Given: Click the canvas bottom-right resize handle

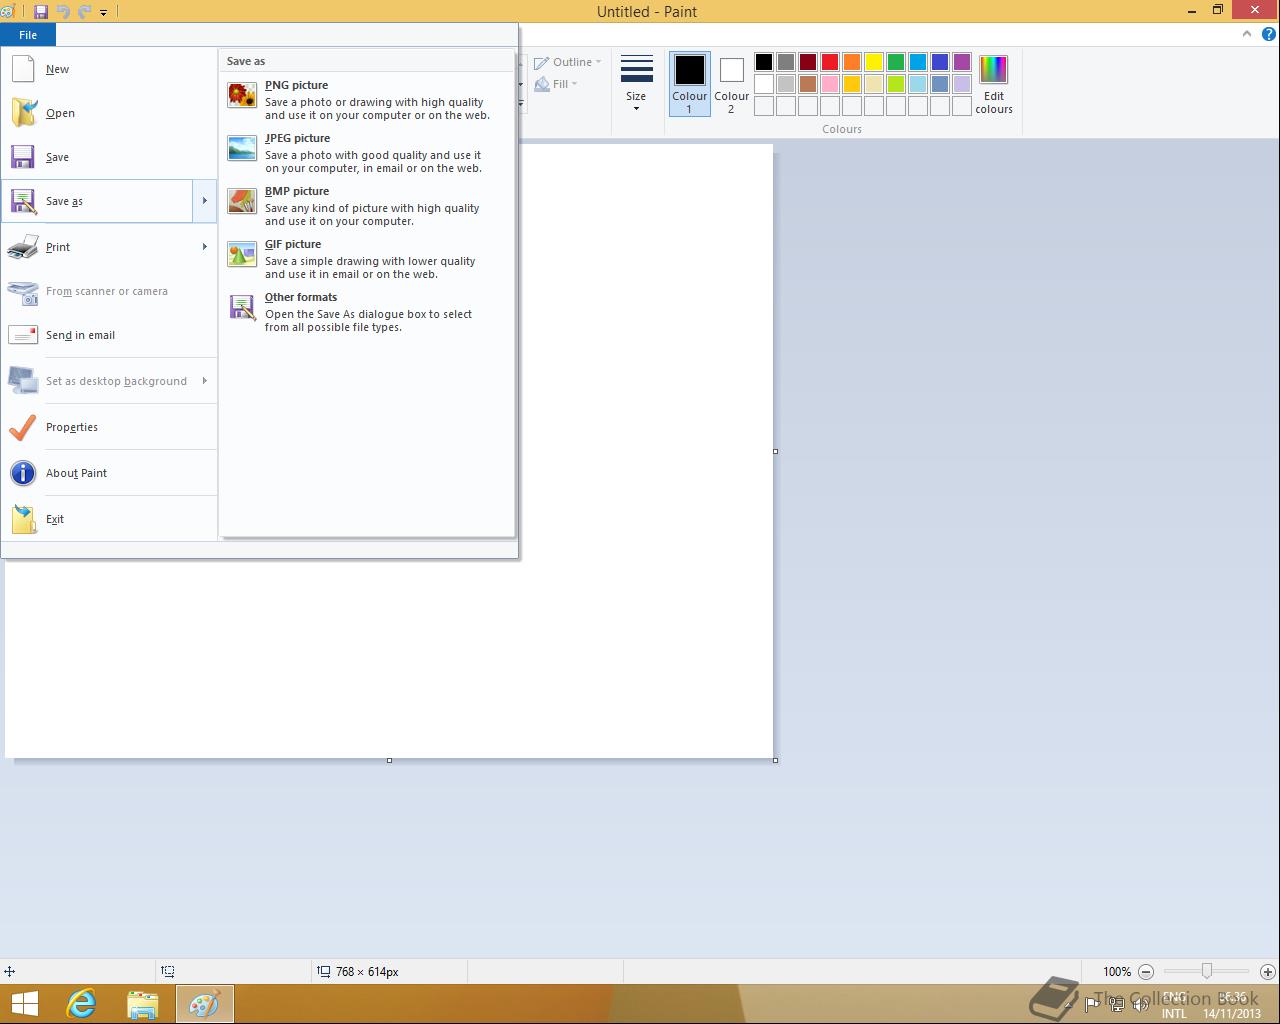Looking at the screenshot, I should 775,760.
